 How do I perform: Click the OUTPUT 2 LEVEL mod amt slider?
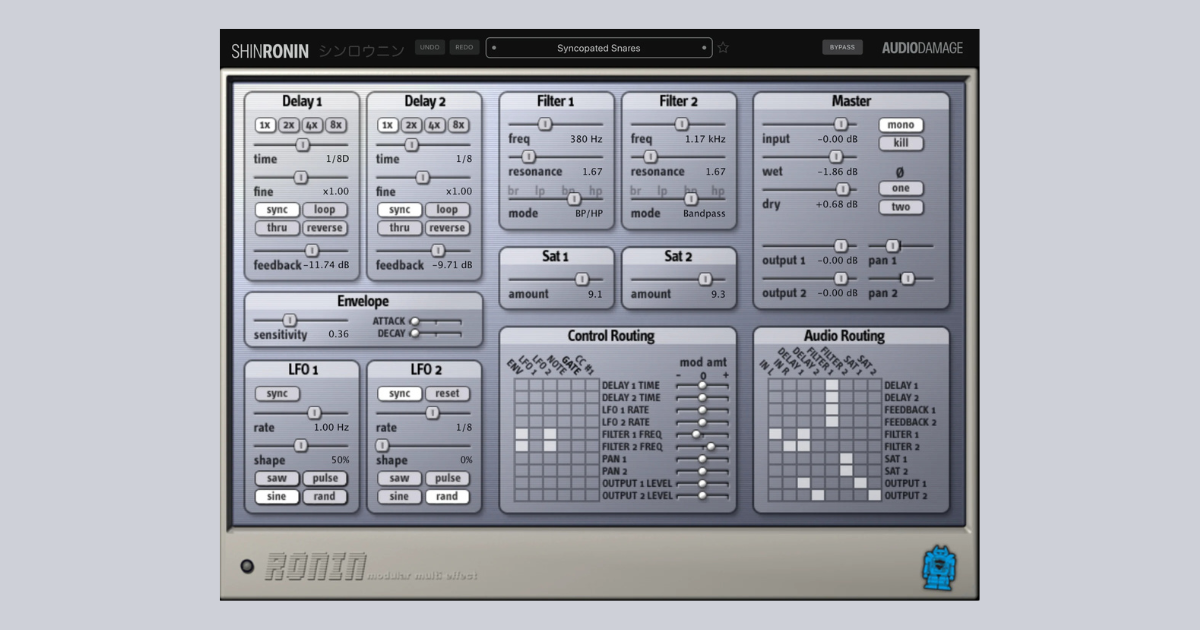point(702,495)
